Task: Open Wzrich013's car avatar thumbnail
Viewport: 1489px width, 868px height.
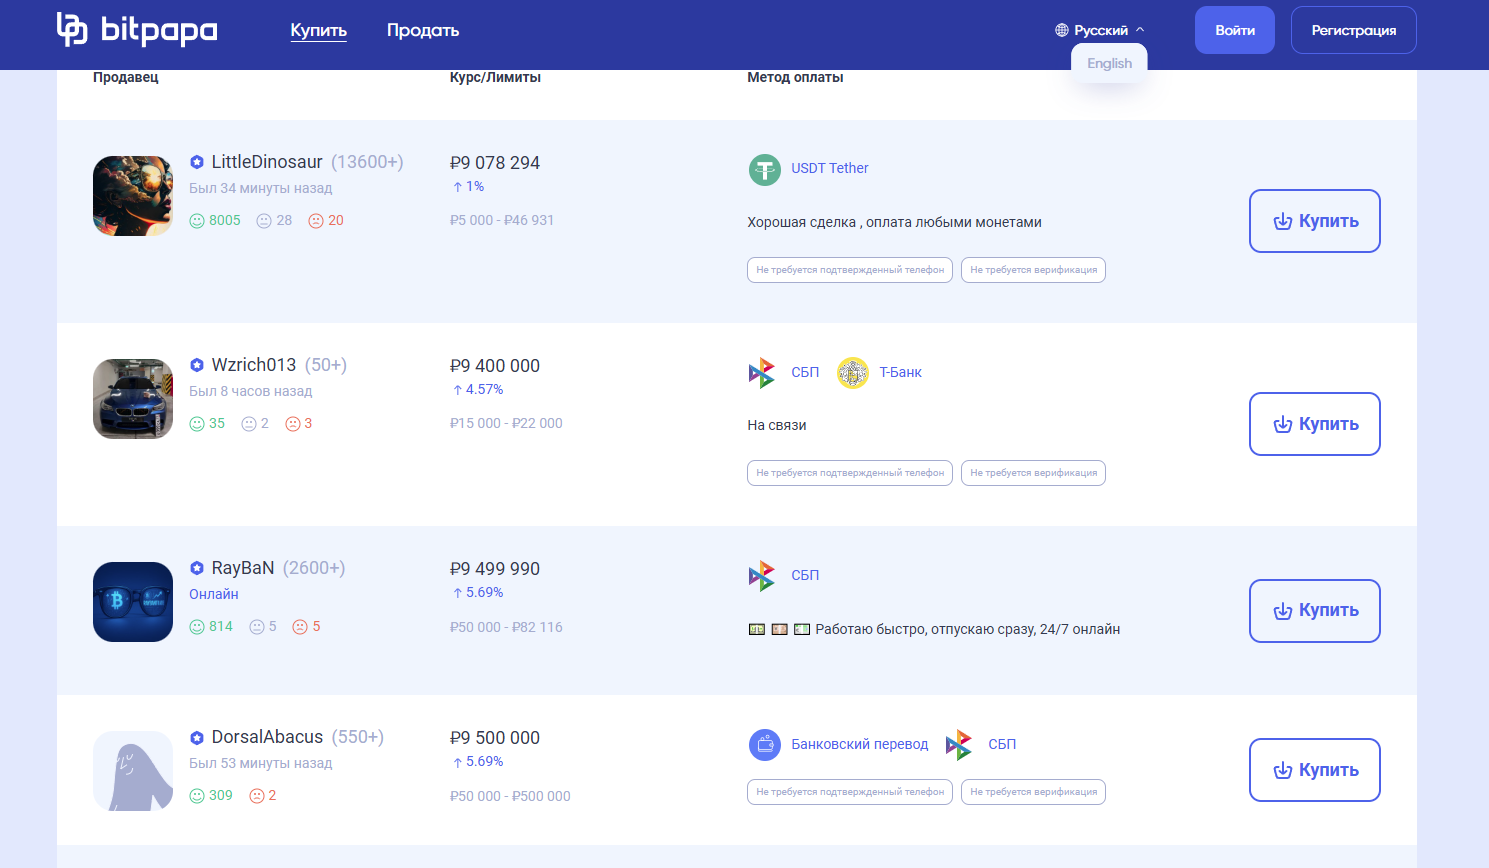Action: (133, 399)
